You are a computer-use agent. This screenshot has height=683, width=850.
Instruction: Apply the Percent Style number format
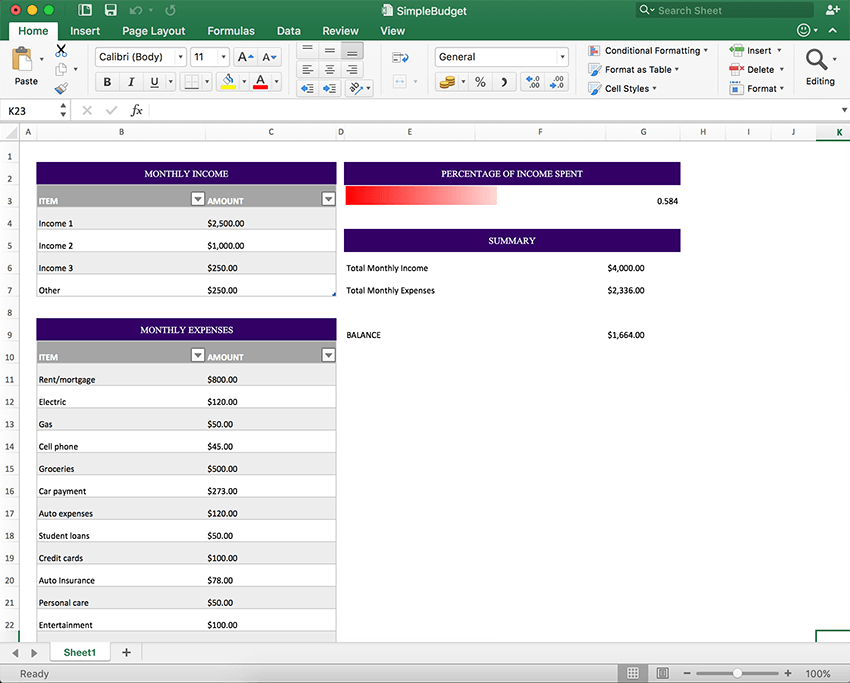481,81
